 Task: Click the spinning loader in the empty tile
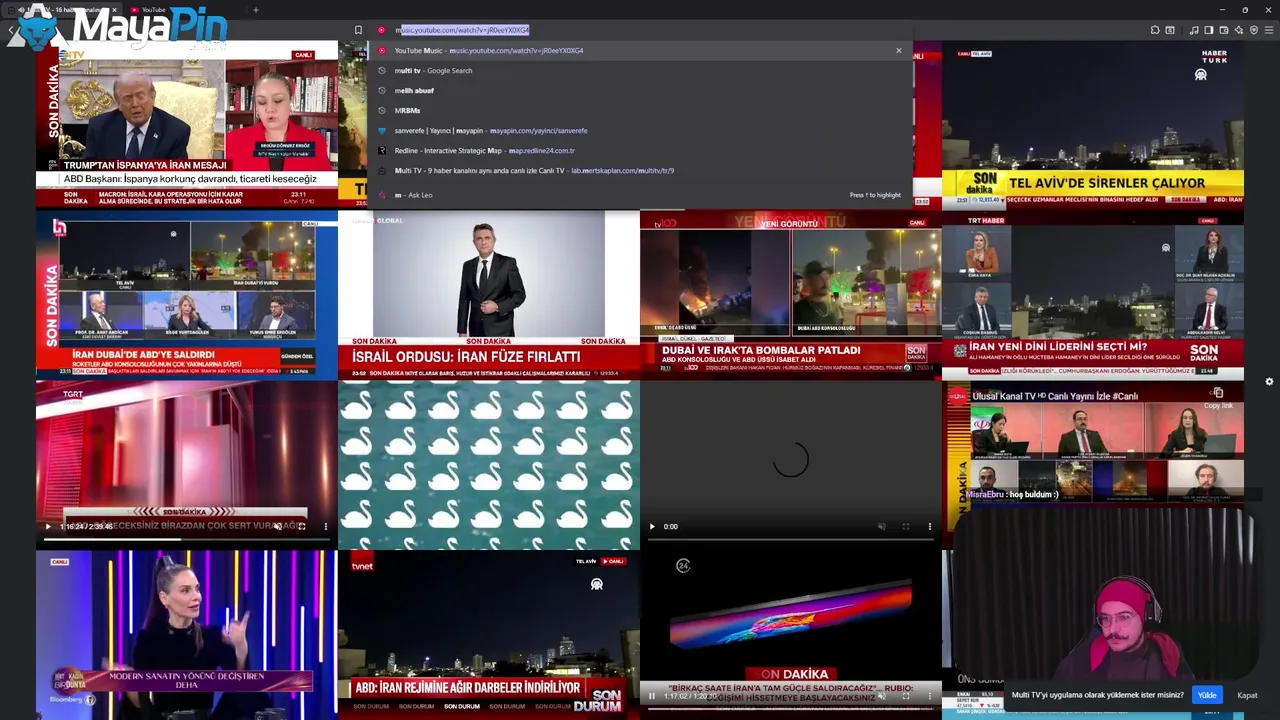click(790, 459)
